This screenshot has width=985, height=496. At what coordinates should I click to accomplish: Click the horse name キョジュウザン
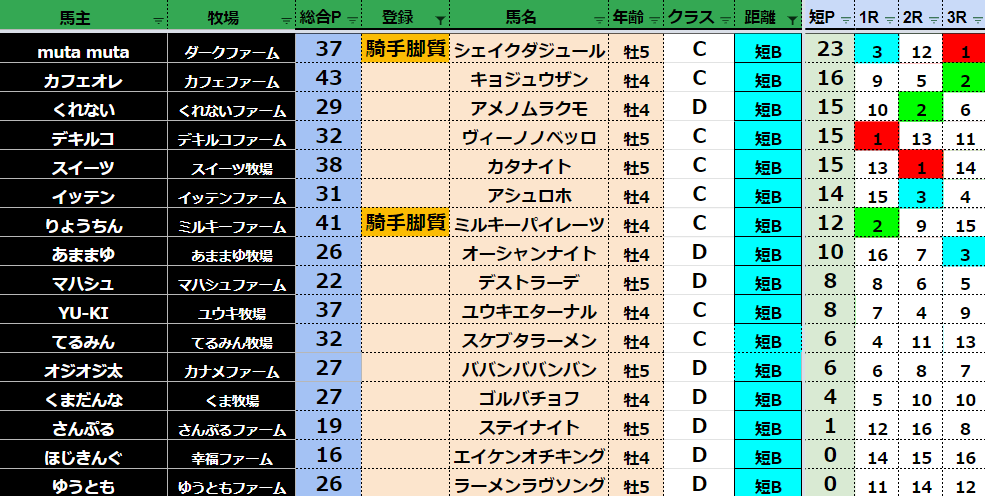click(x=529, y=79)
